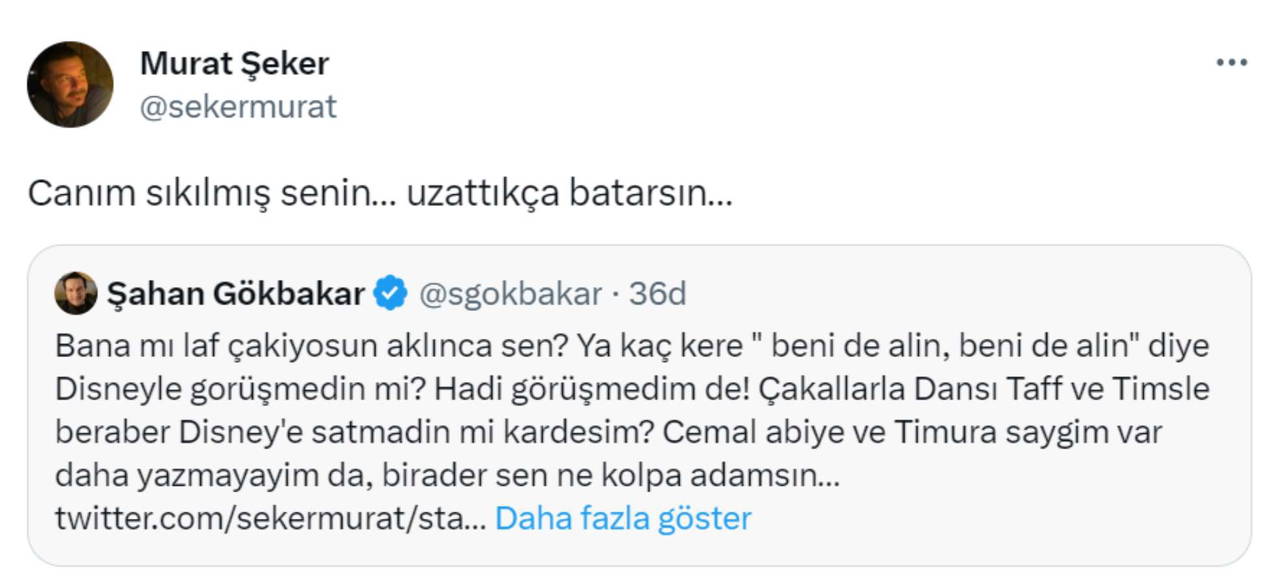Click 'Disneyle' word in quoted tweet
This screenshot has height=583, width=1280.
112,390
